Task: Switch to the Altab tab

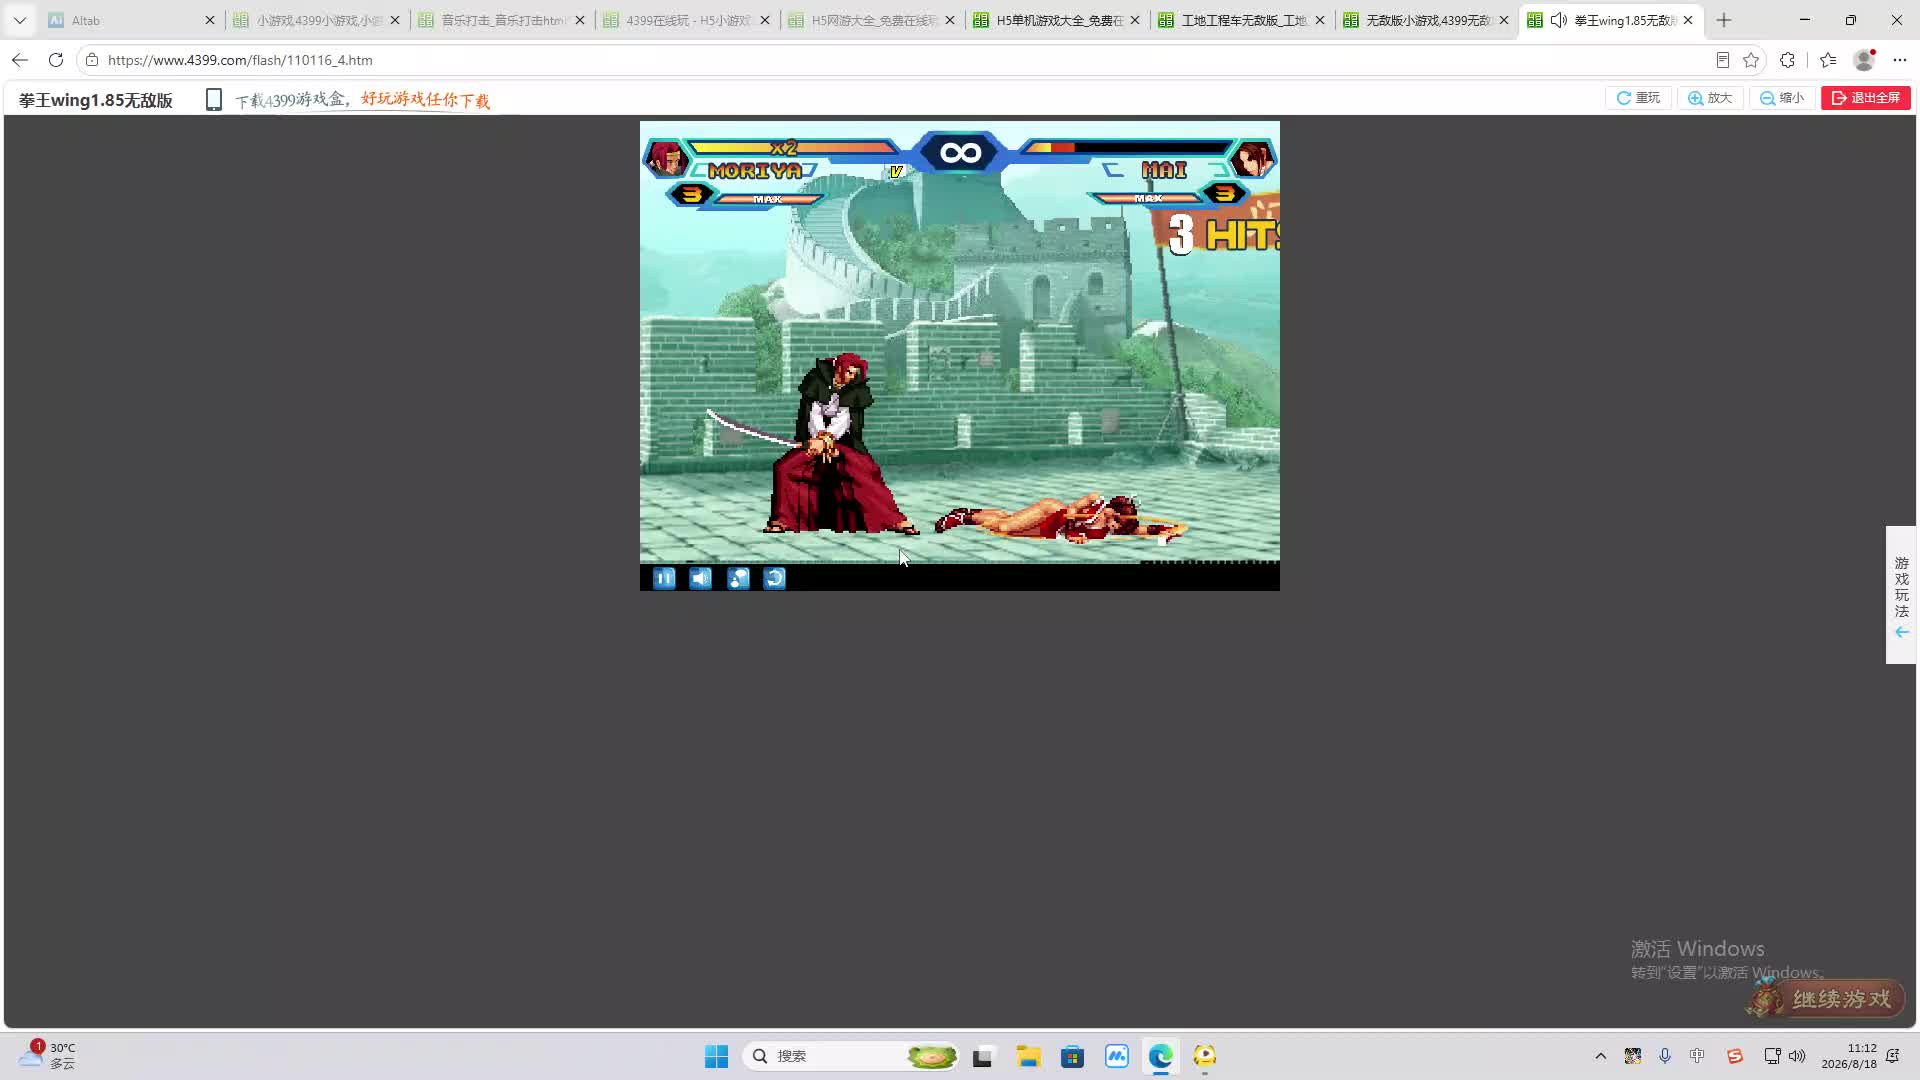Action: 130,20
